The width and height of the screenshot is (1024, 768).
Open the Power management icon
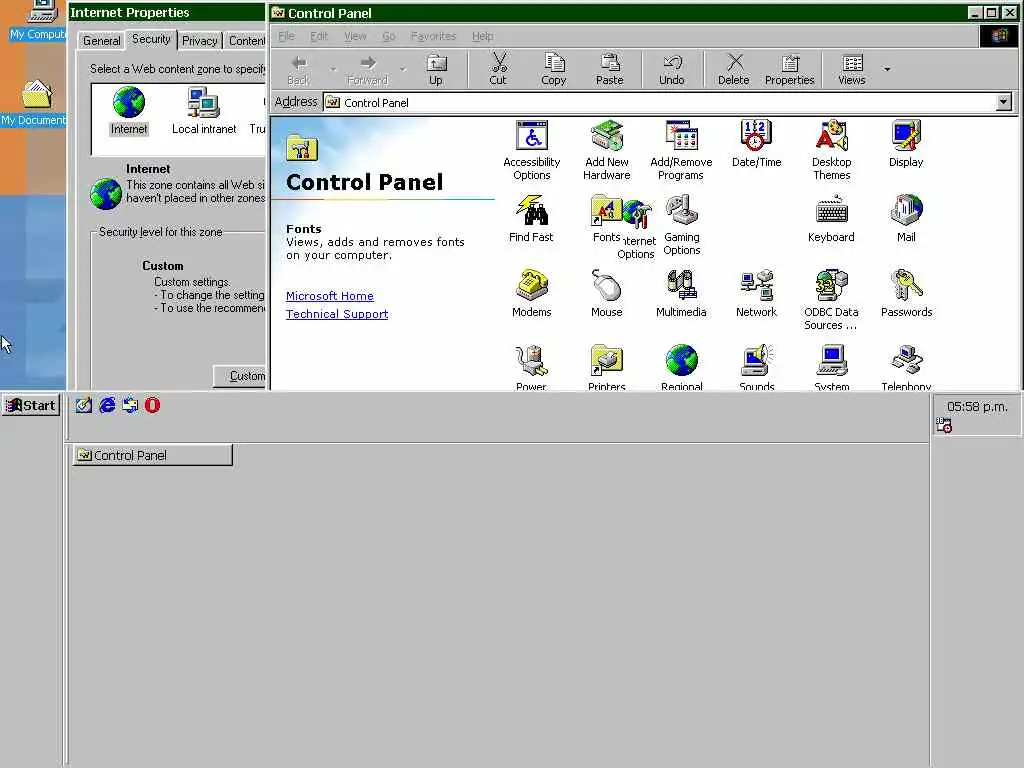[x=531, y=367]
